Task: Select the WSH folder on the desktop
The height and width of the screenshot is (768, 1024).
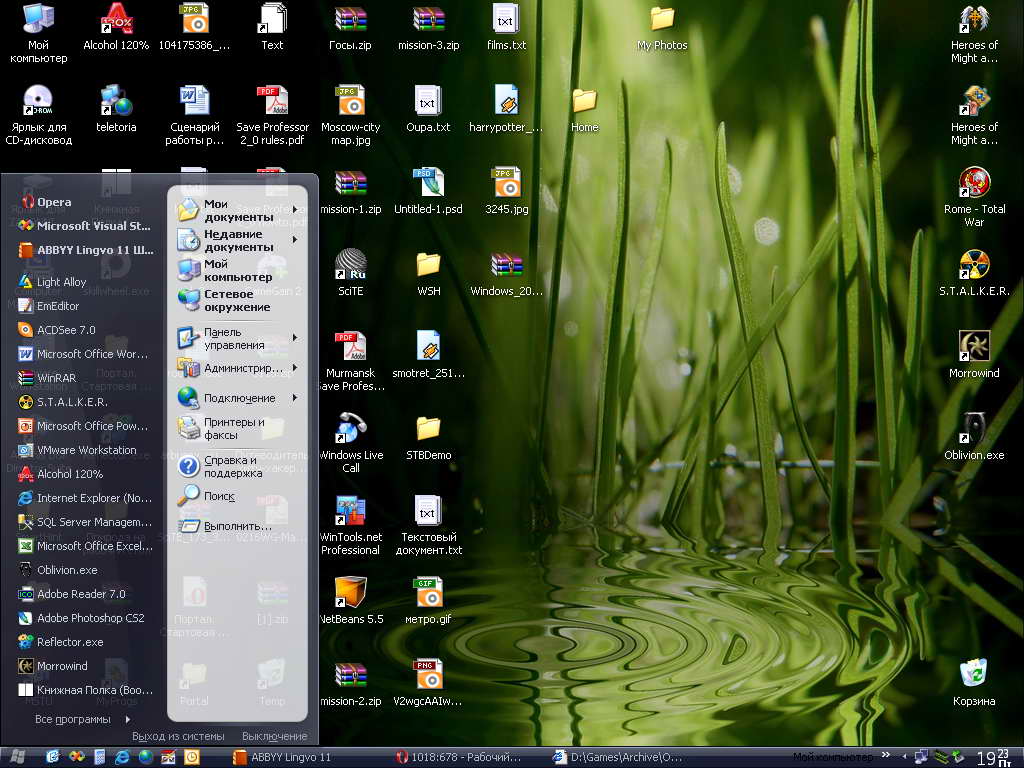Action: point(428,273)
